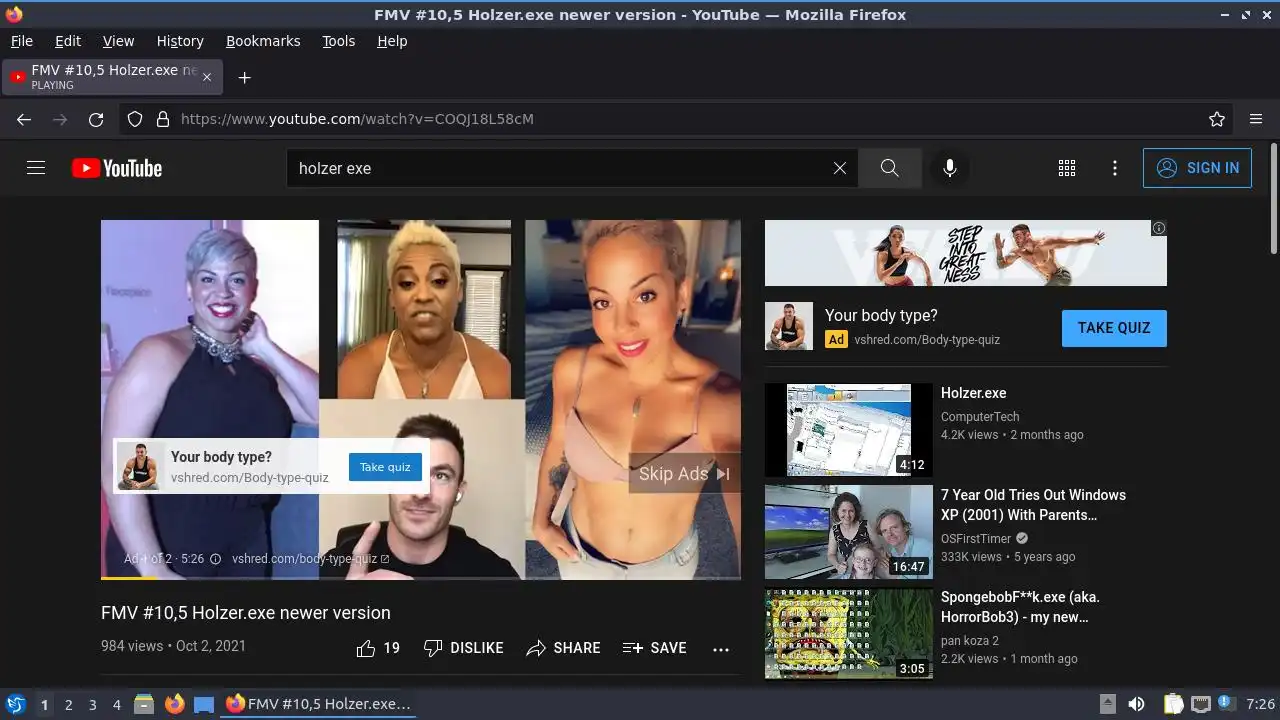
Task: Show site security padlock info
Action: tap(163, 119)
